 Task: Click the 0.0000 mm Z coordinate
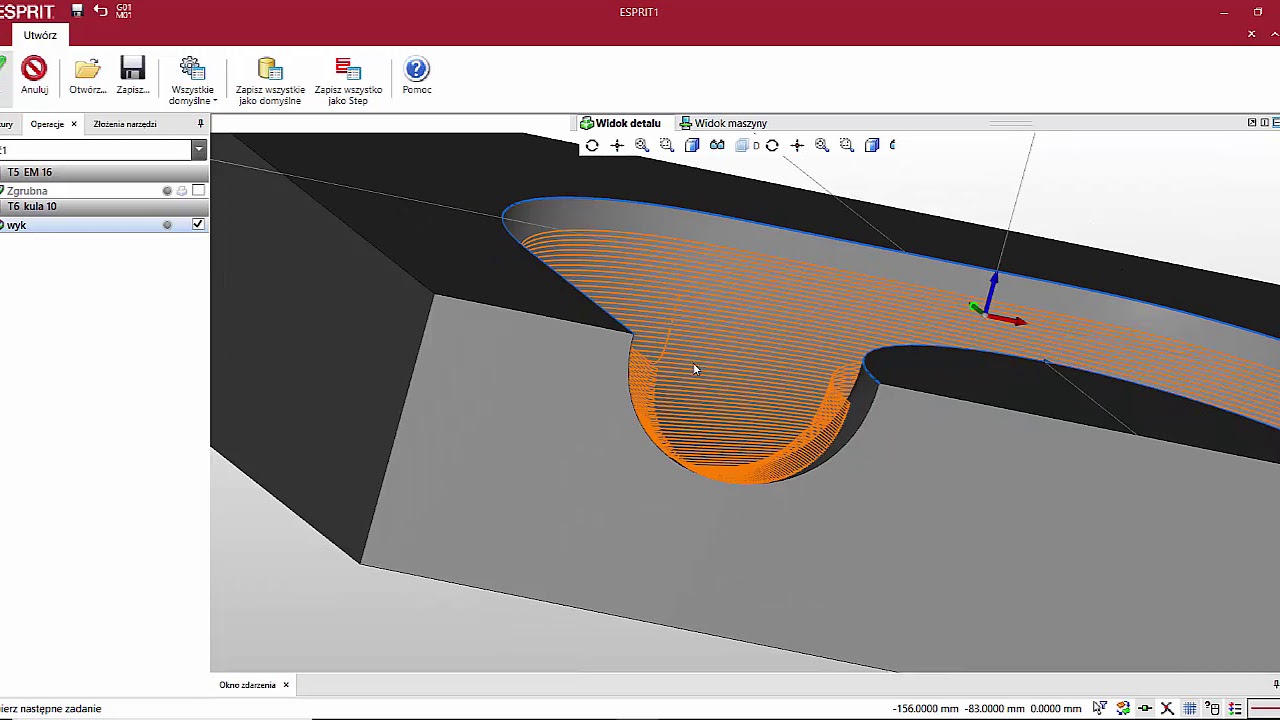[x=1056, y=709]
